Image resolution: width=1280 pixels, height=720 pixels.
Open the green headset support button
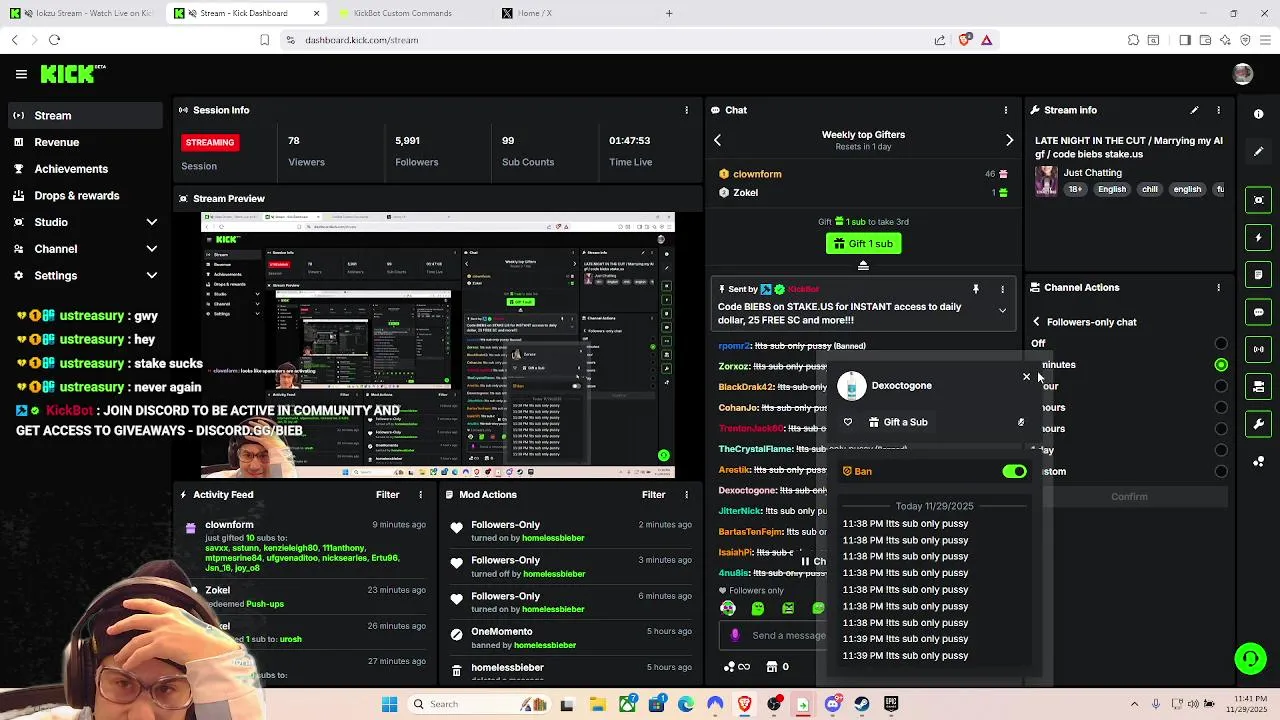(1250, 658)
